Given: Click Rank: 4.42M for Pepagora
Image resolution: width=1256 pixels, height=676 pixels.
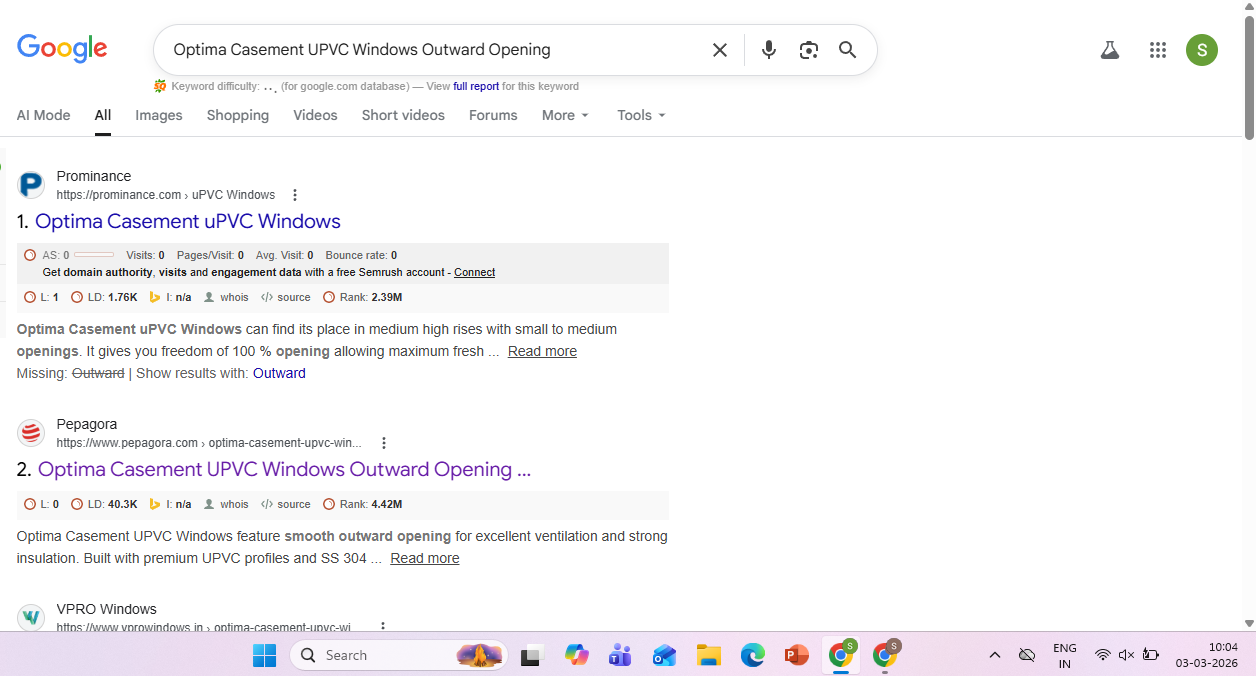Looking at the screenshot, I should 363,504.
